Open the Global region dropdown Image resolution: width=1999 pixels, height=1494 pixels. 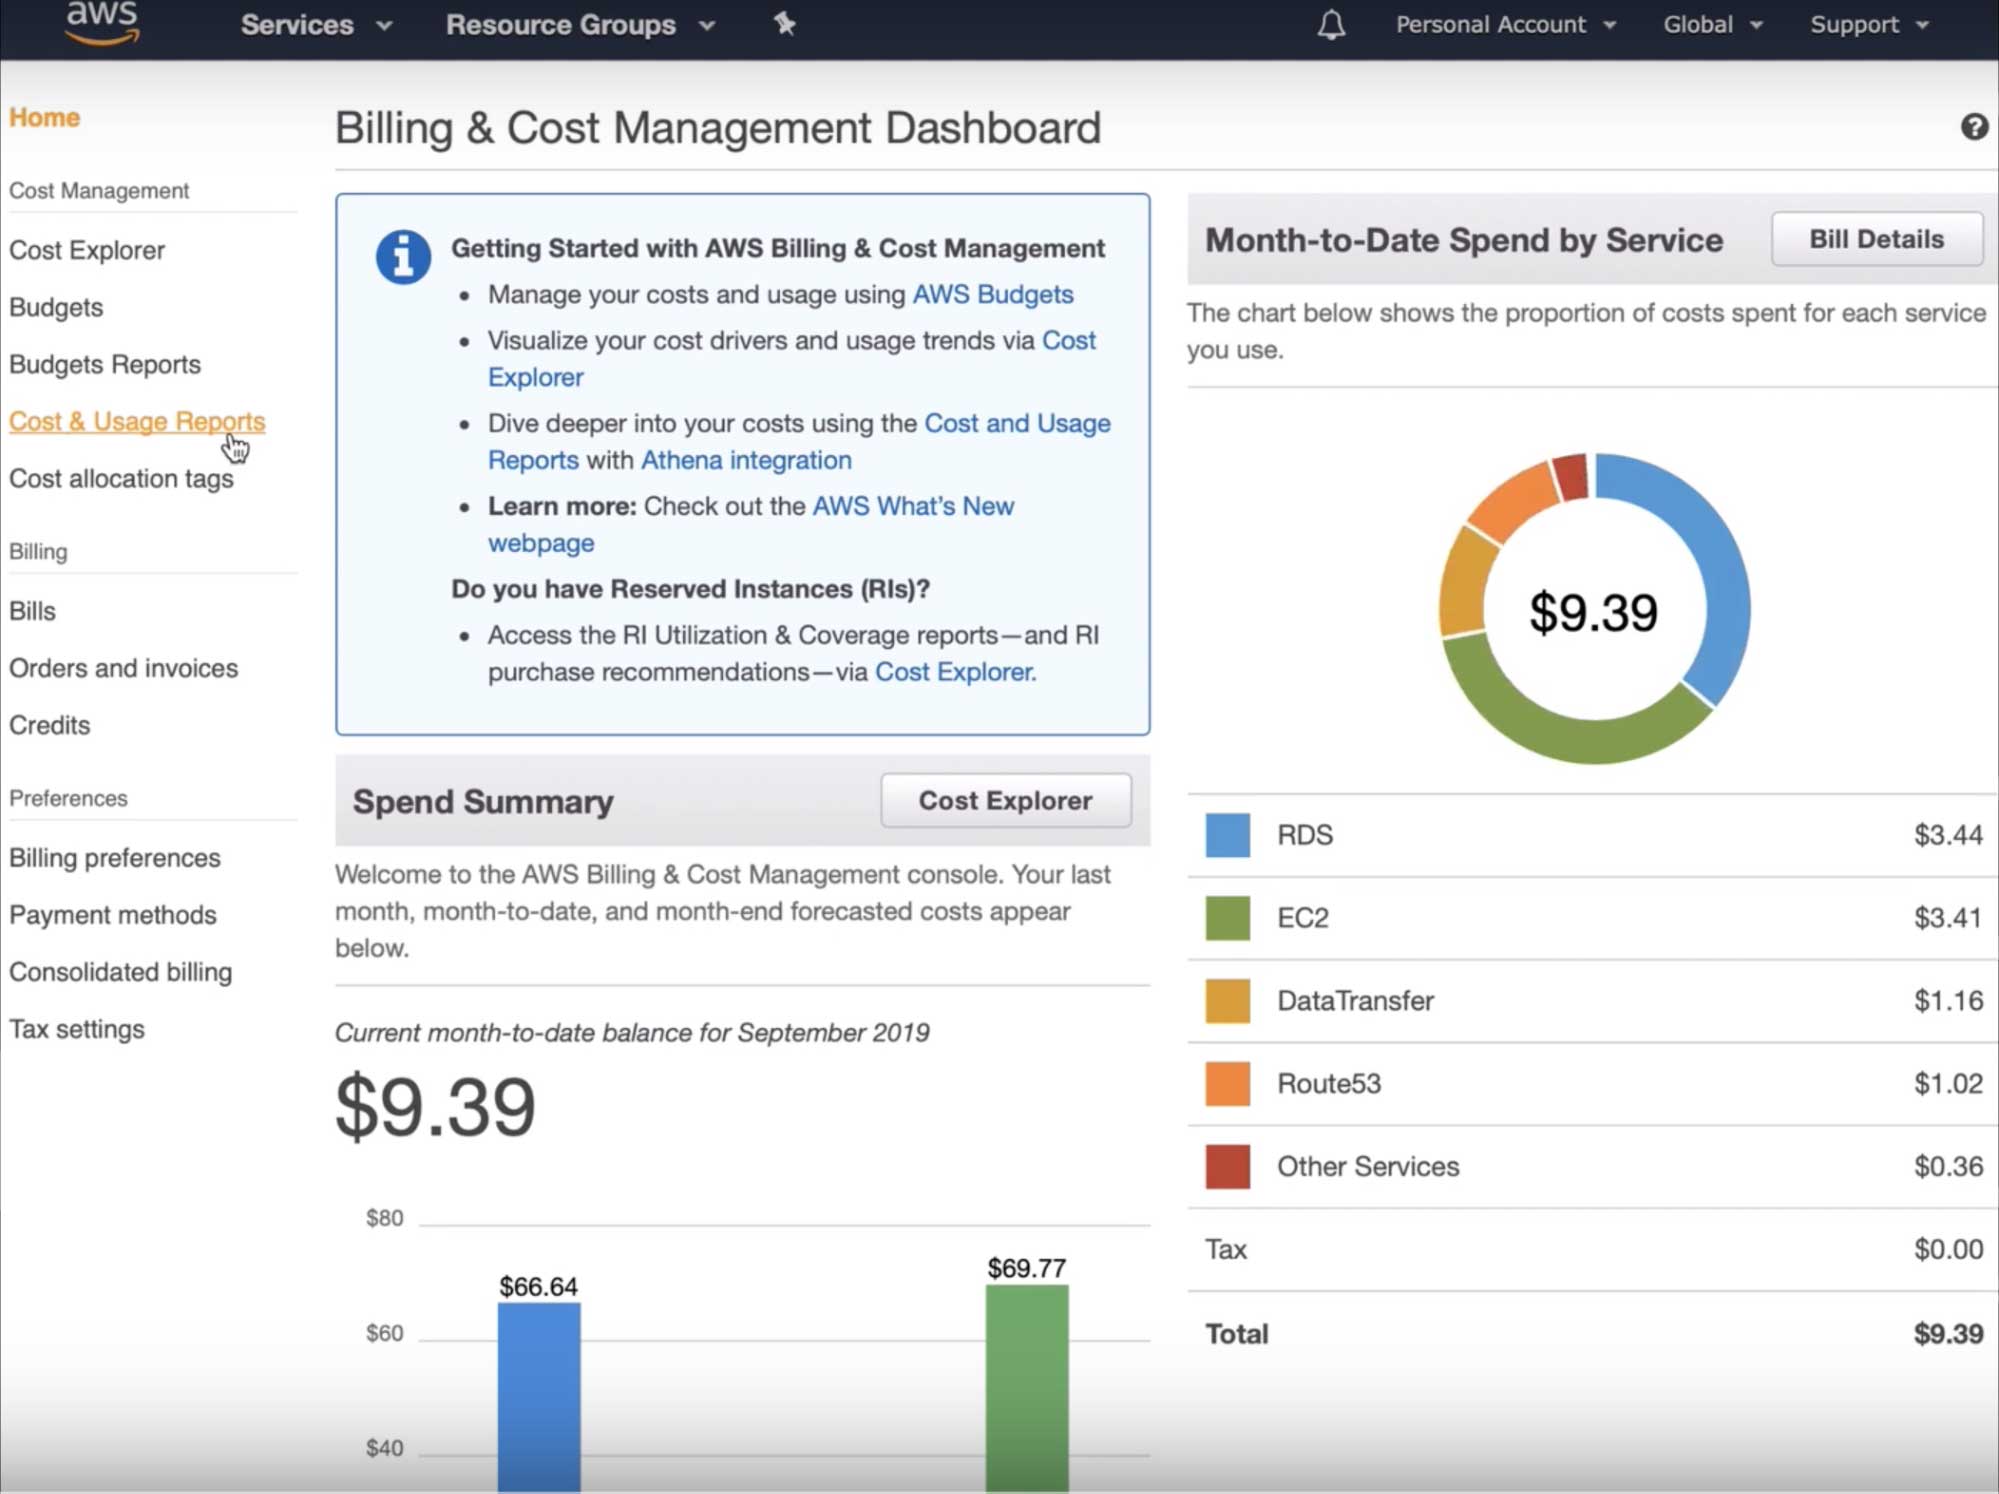coord(1712,24)
